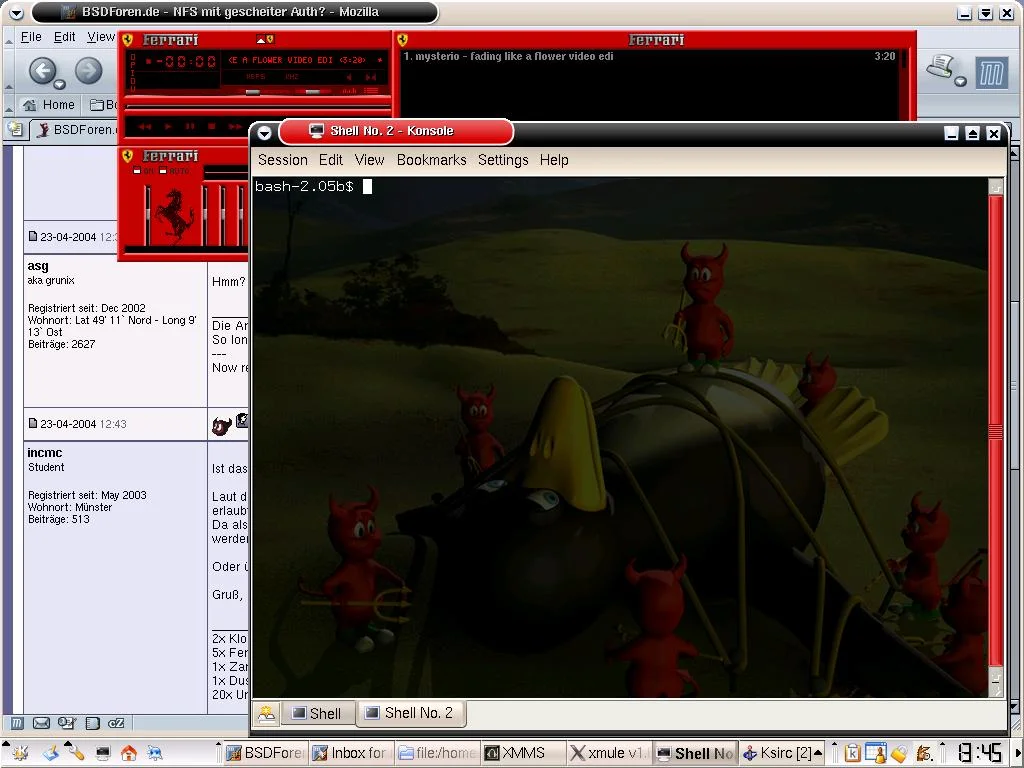Click the XMMS play button
The width and height of the screenshot is (1024, 768).
point(168,126)
